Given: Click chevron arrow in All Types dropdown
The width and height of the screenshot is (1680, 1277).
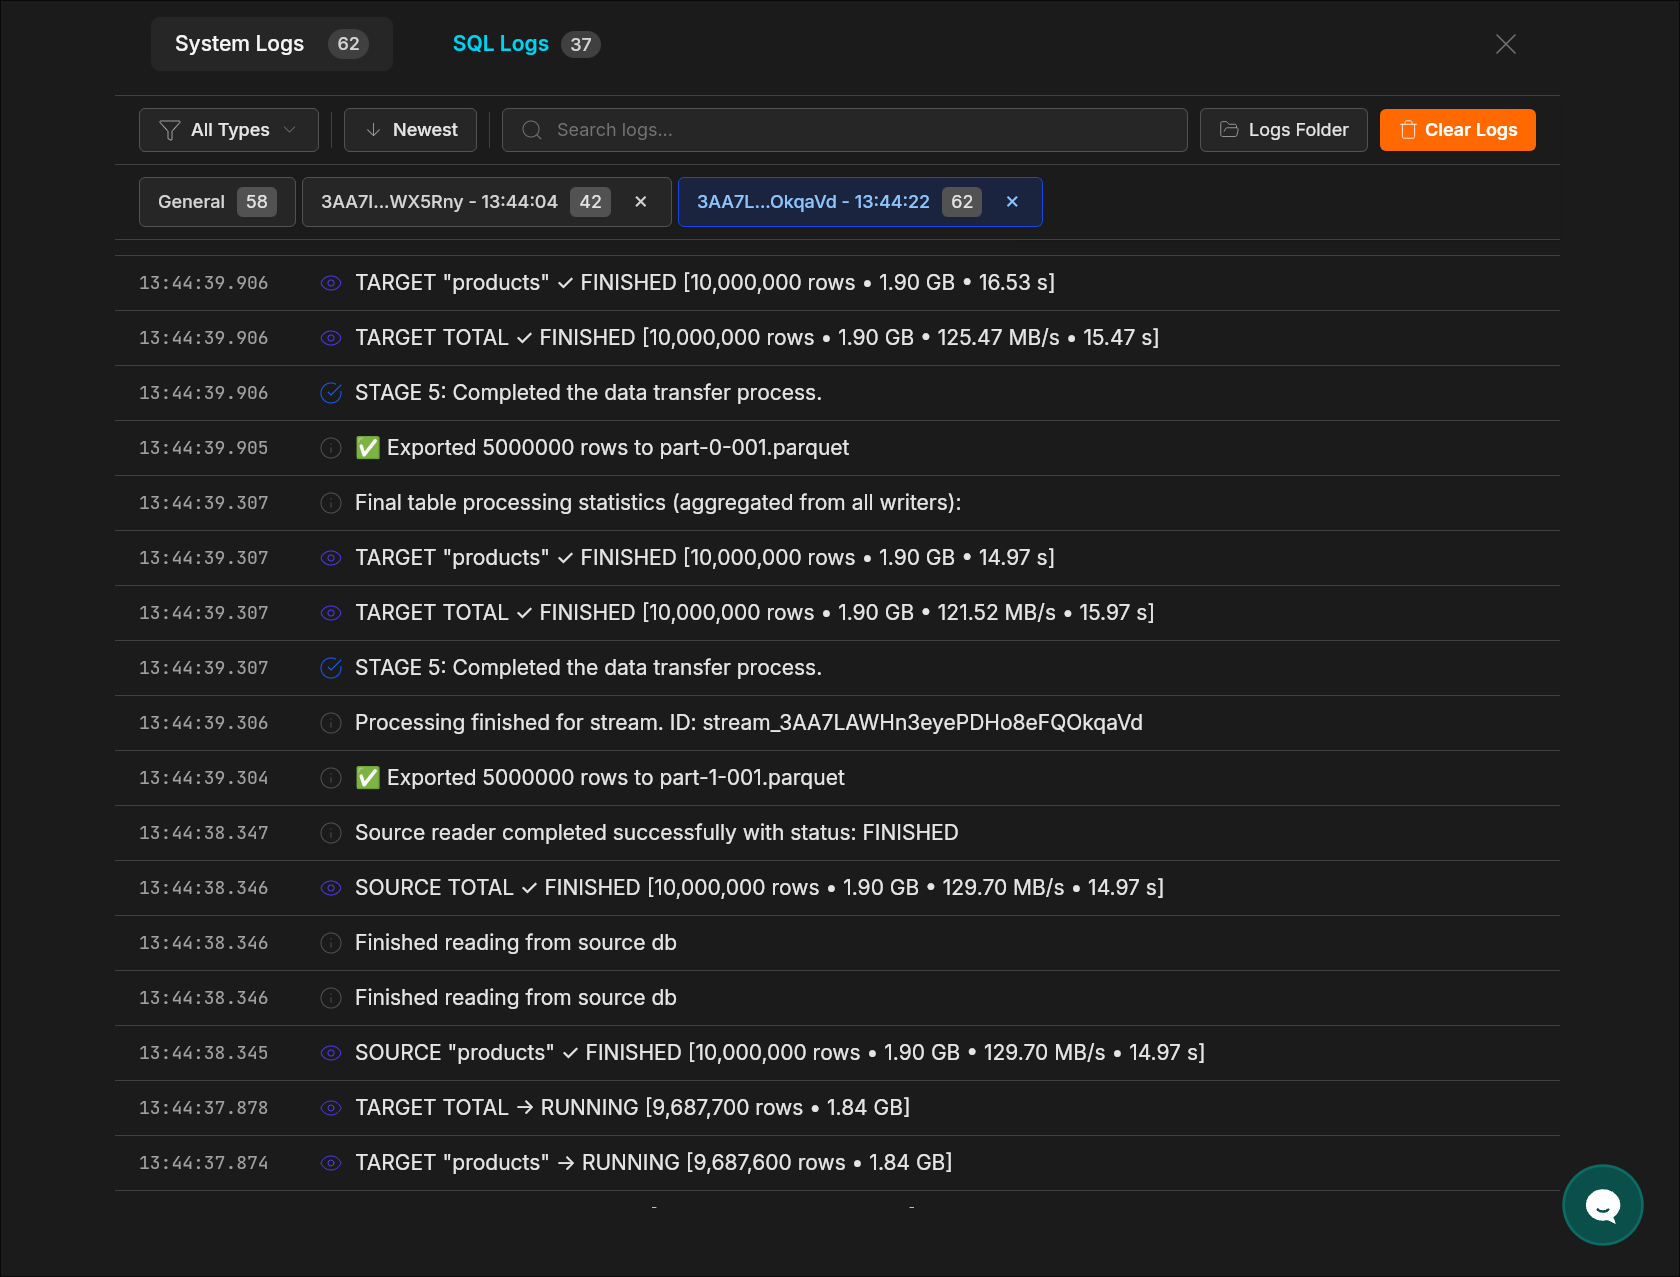Looking at the screenshot, I should (290, 130).
